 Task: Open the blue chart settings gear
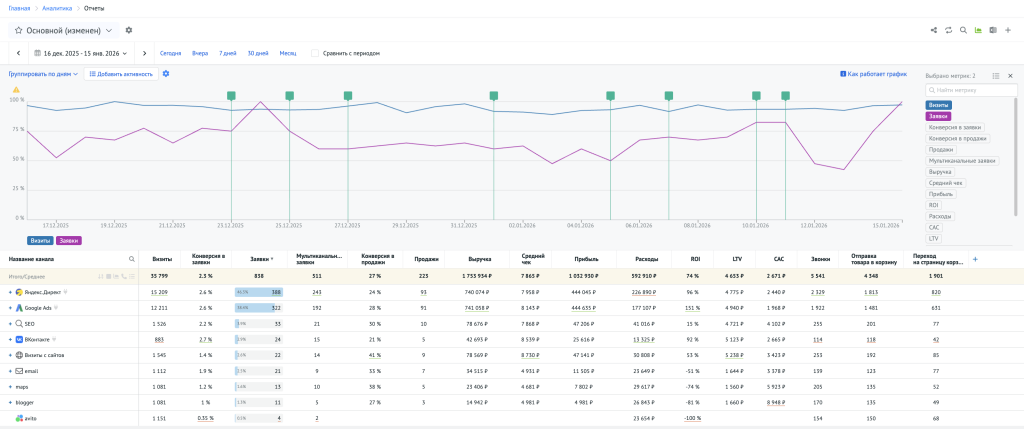click(166, 73)
